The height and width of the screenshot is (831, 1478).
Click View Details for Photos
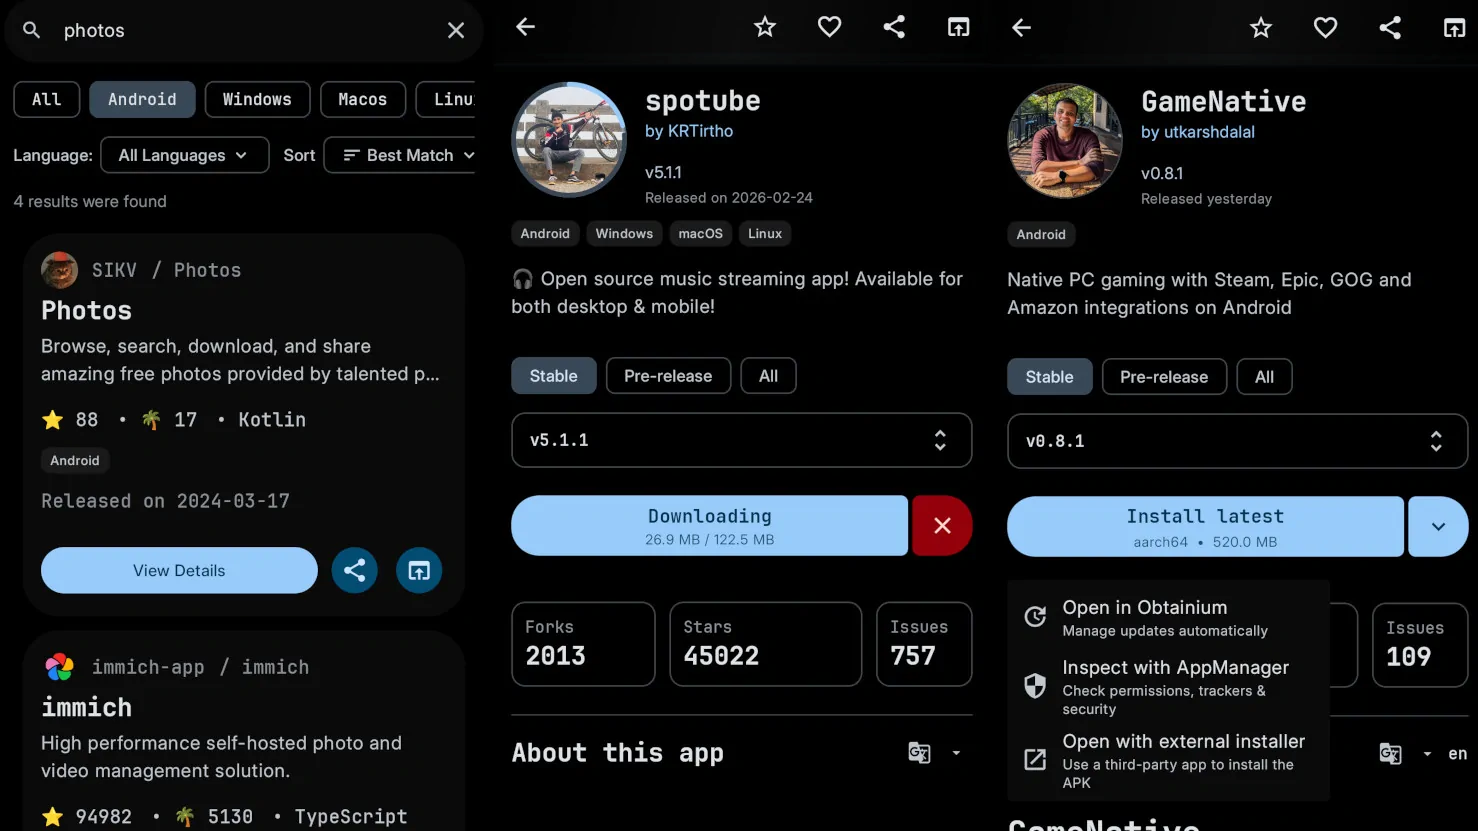click(x=179, y=571)
